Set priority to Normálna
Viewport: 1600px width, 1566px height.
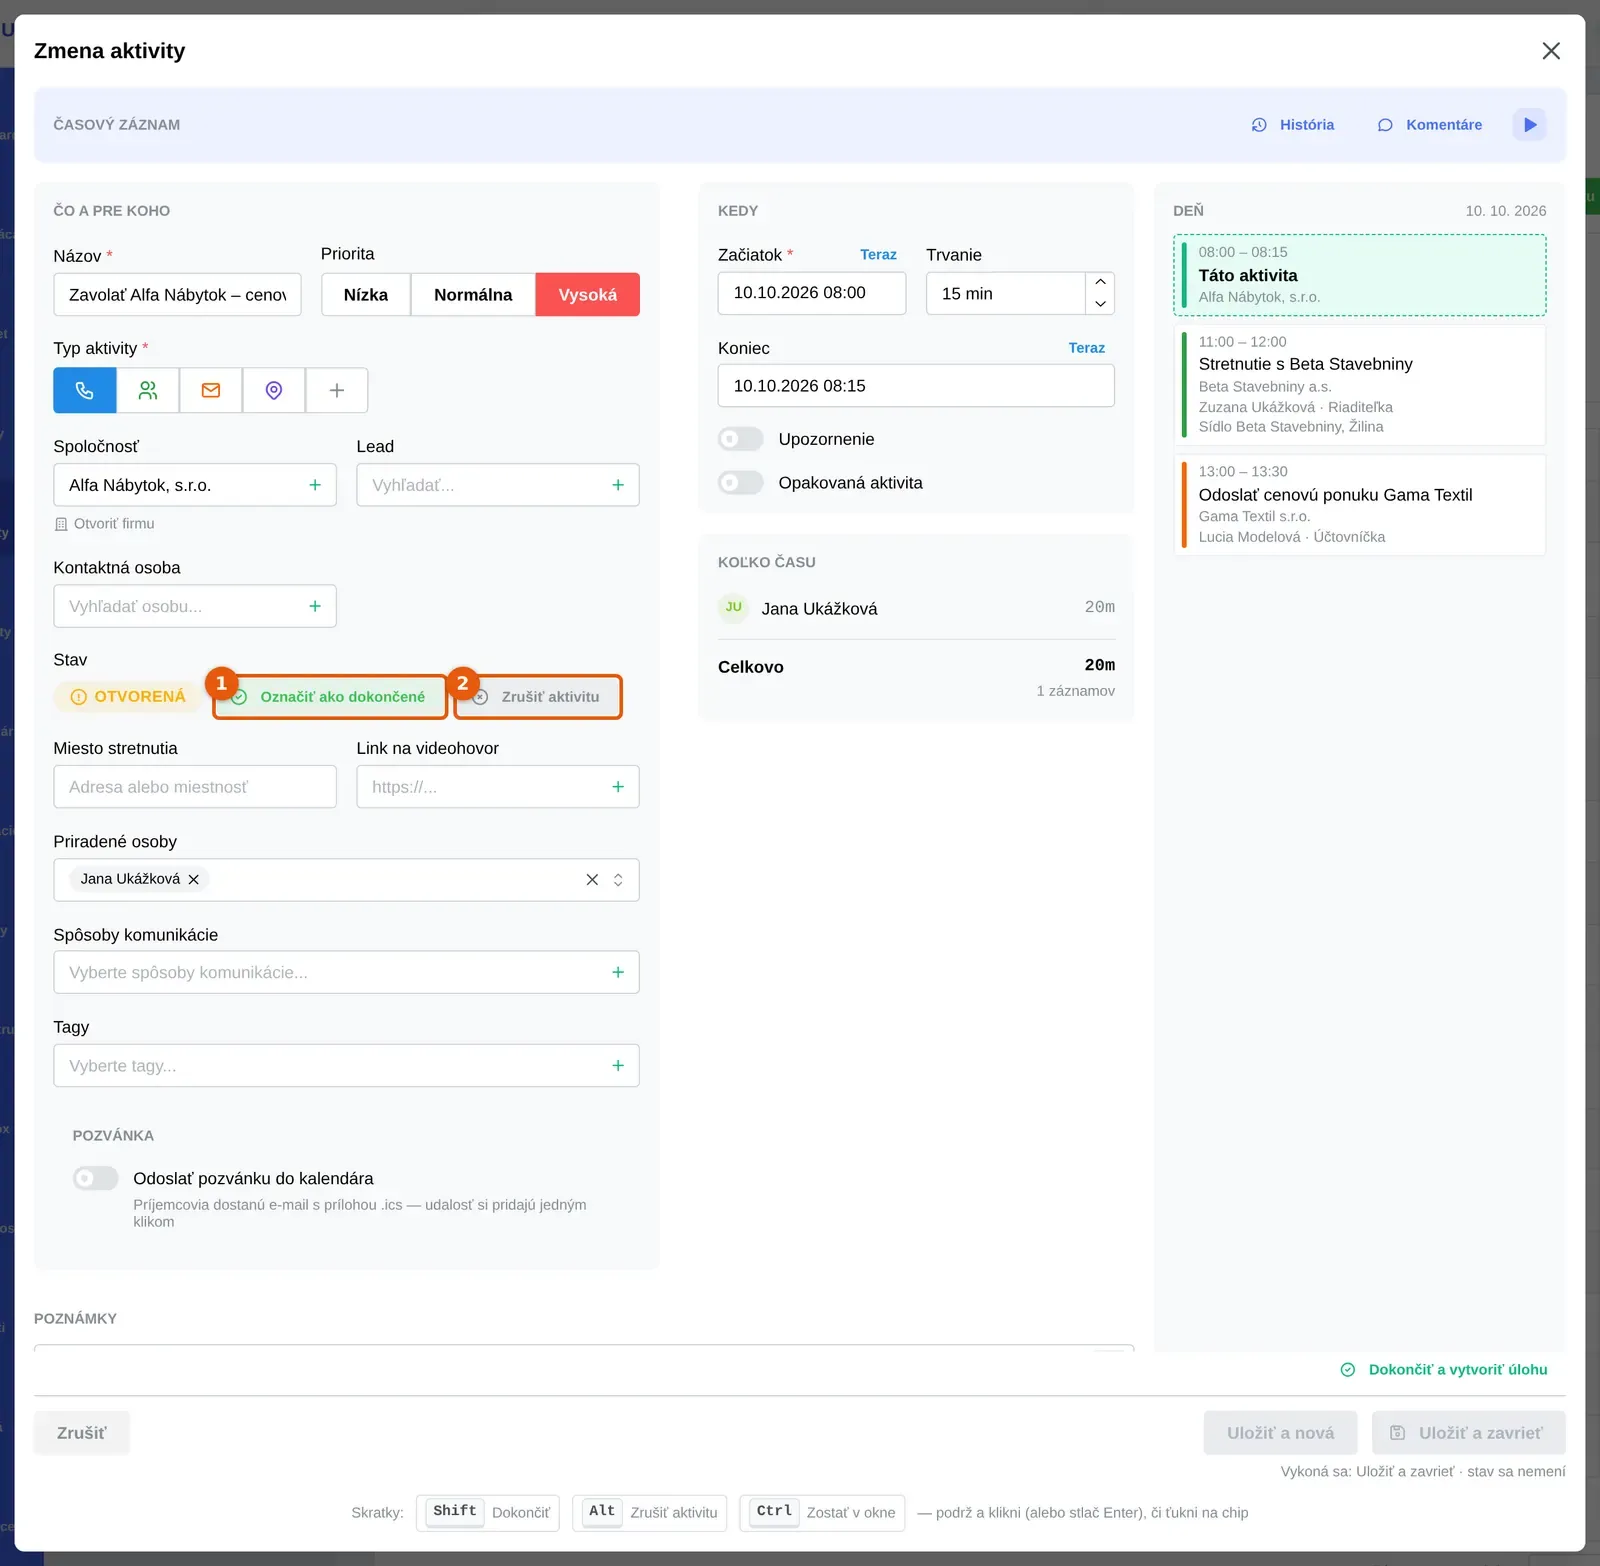[x=473, y=295]
